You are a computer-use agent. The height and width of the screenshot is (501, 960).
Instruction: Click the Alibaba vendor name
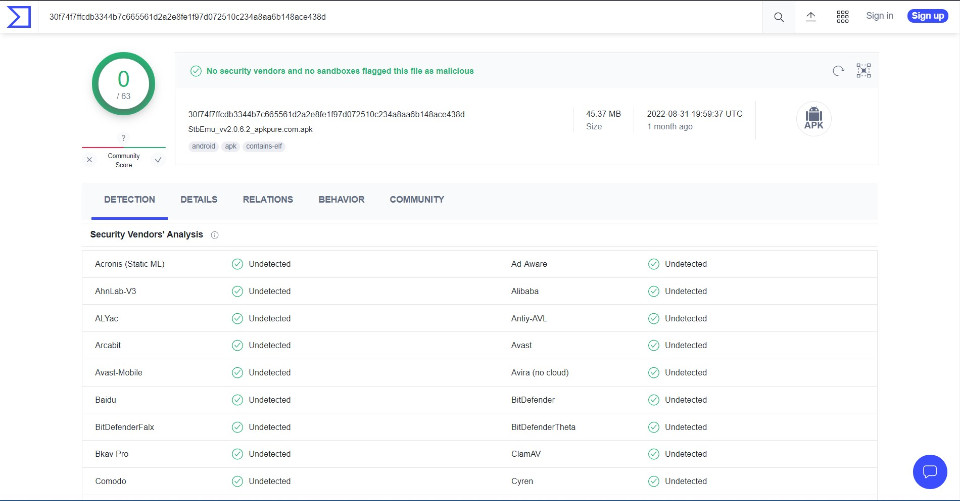pyautogui.click(x=525, y=291)
